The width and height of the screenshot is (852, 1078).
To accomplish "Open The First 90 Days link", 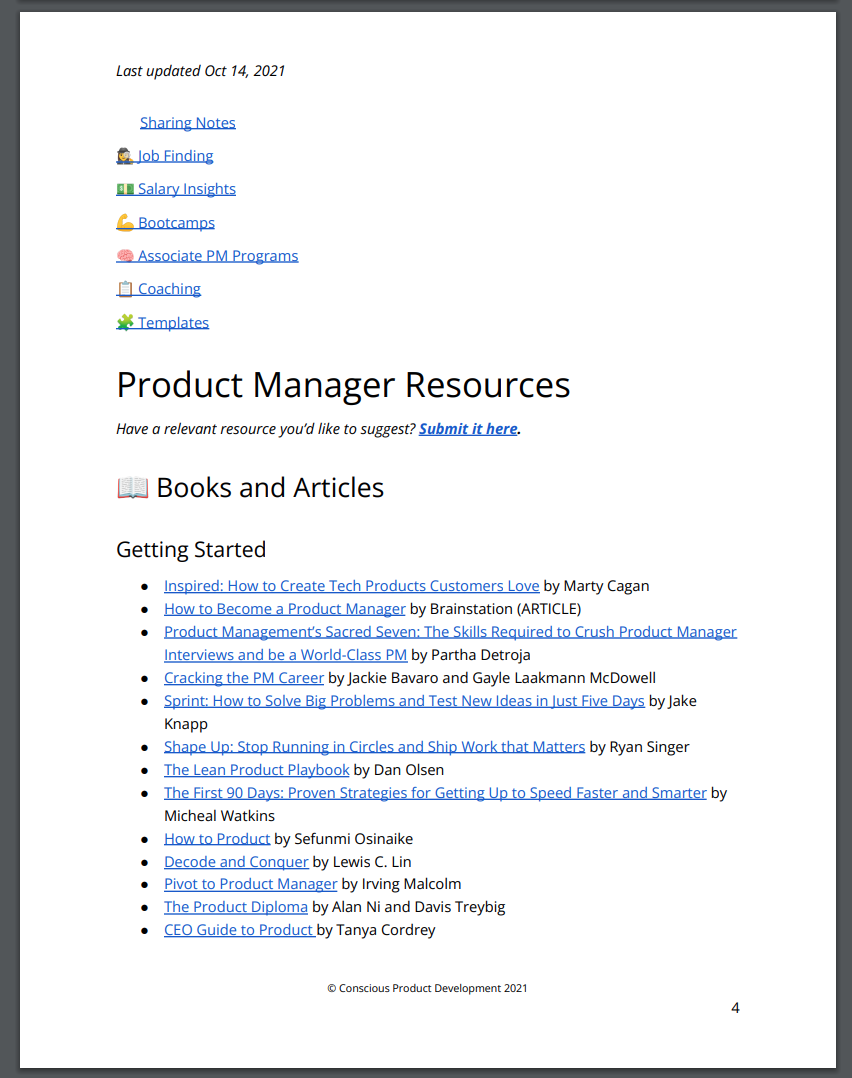I will pyautogui.click(x=435, y=793).
